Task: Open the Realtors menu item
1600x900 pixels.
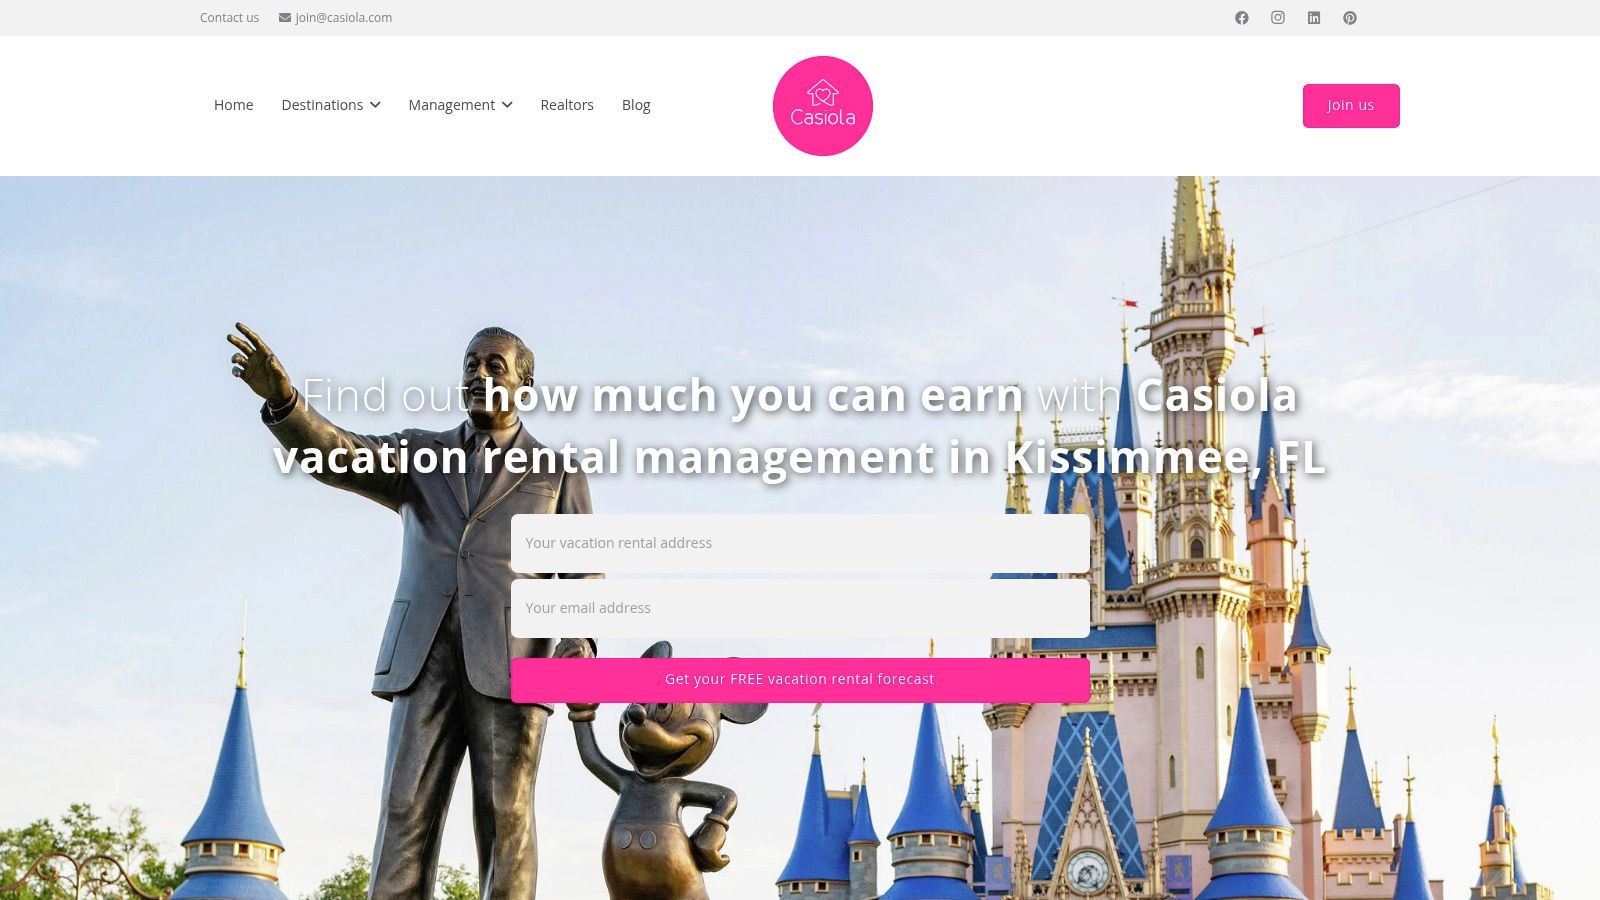Action: [566, 105]
